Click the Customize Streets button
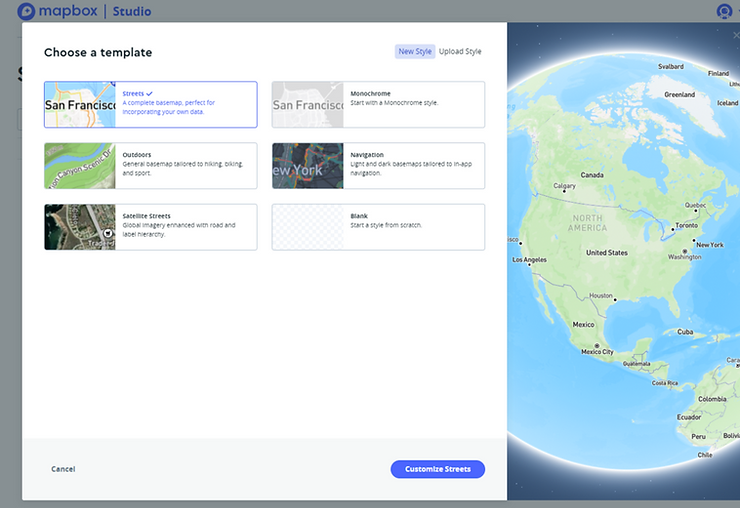The height and width of the screenshot is (508, 740). 437,469
